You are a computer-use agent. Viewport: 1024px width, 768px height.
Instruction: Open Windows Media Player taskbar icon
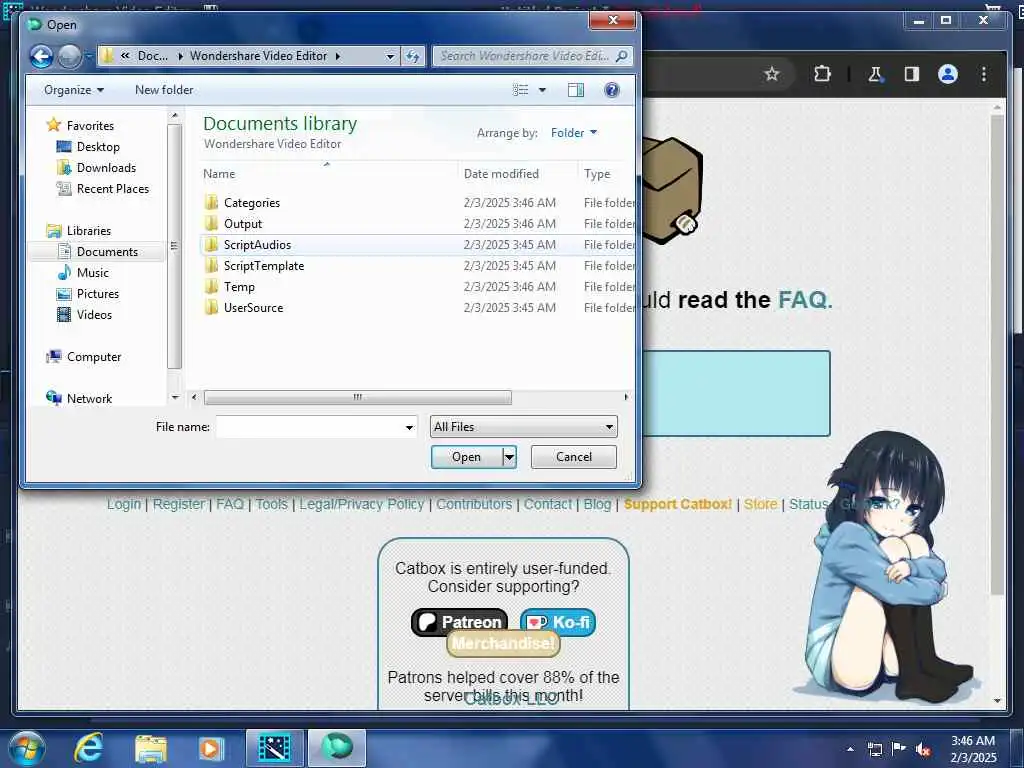click(x=211, y=749)
